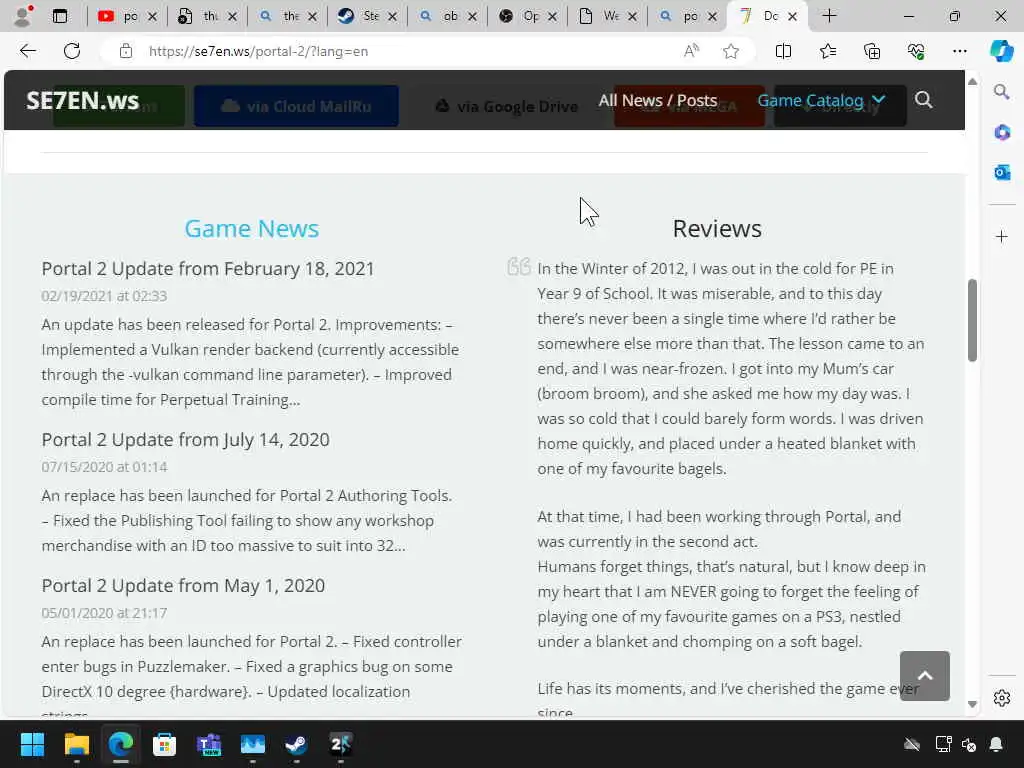Viewport: 1024px width, 768px height.
Task: Click the date 07/15/2020 at 01:14
Action: coord(104,467)
